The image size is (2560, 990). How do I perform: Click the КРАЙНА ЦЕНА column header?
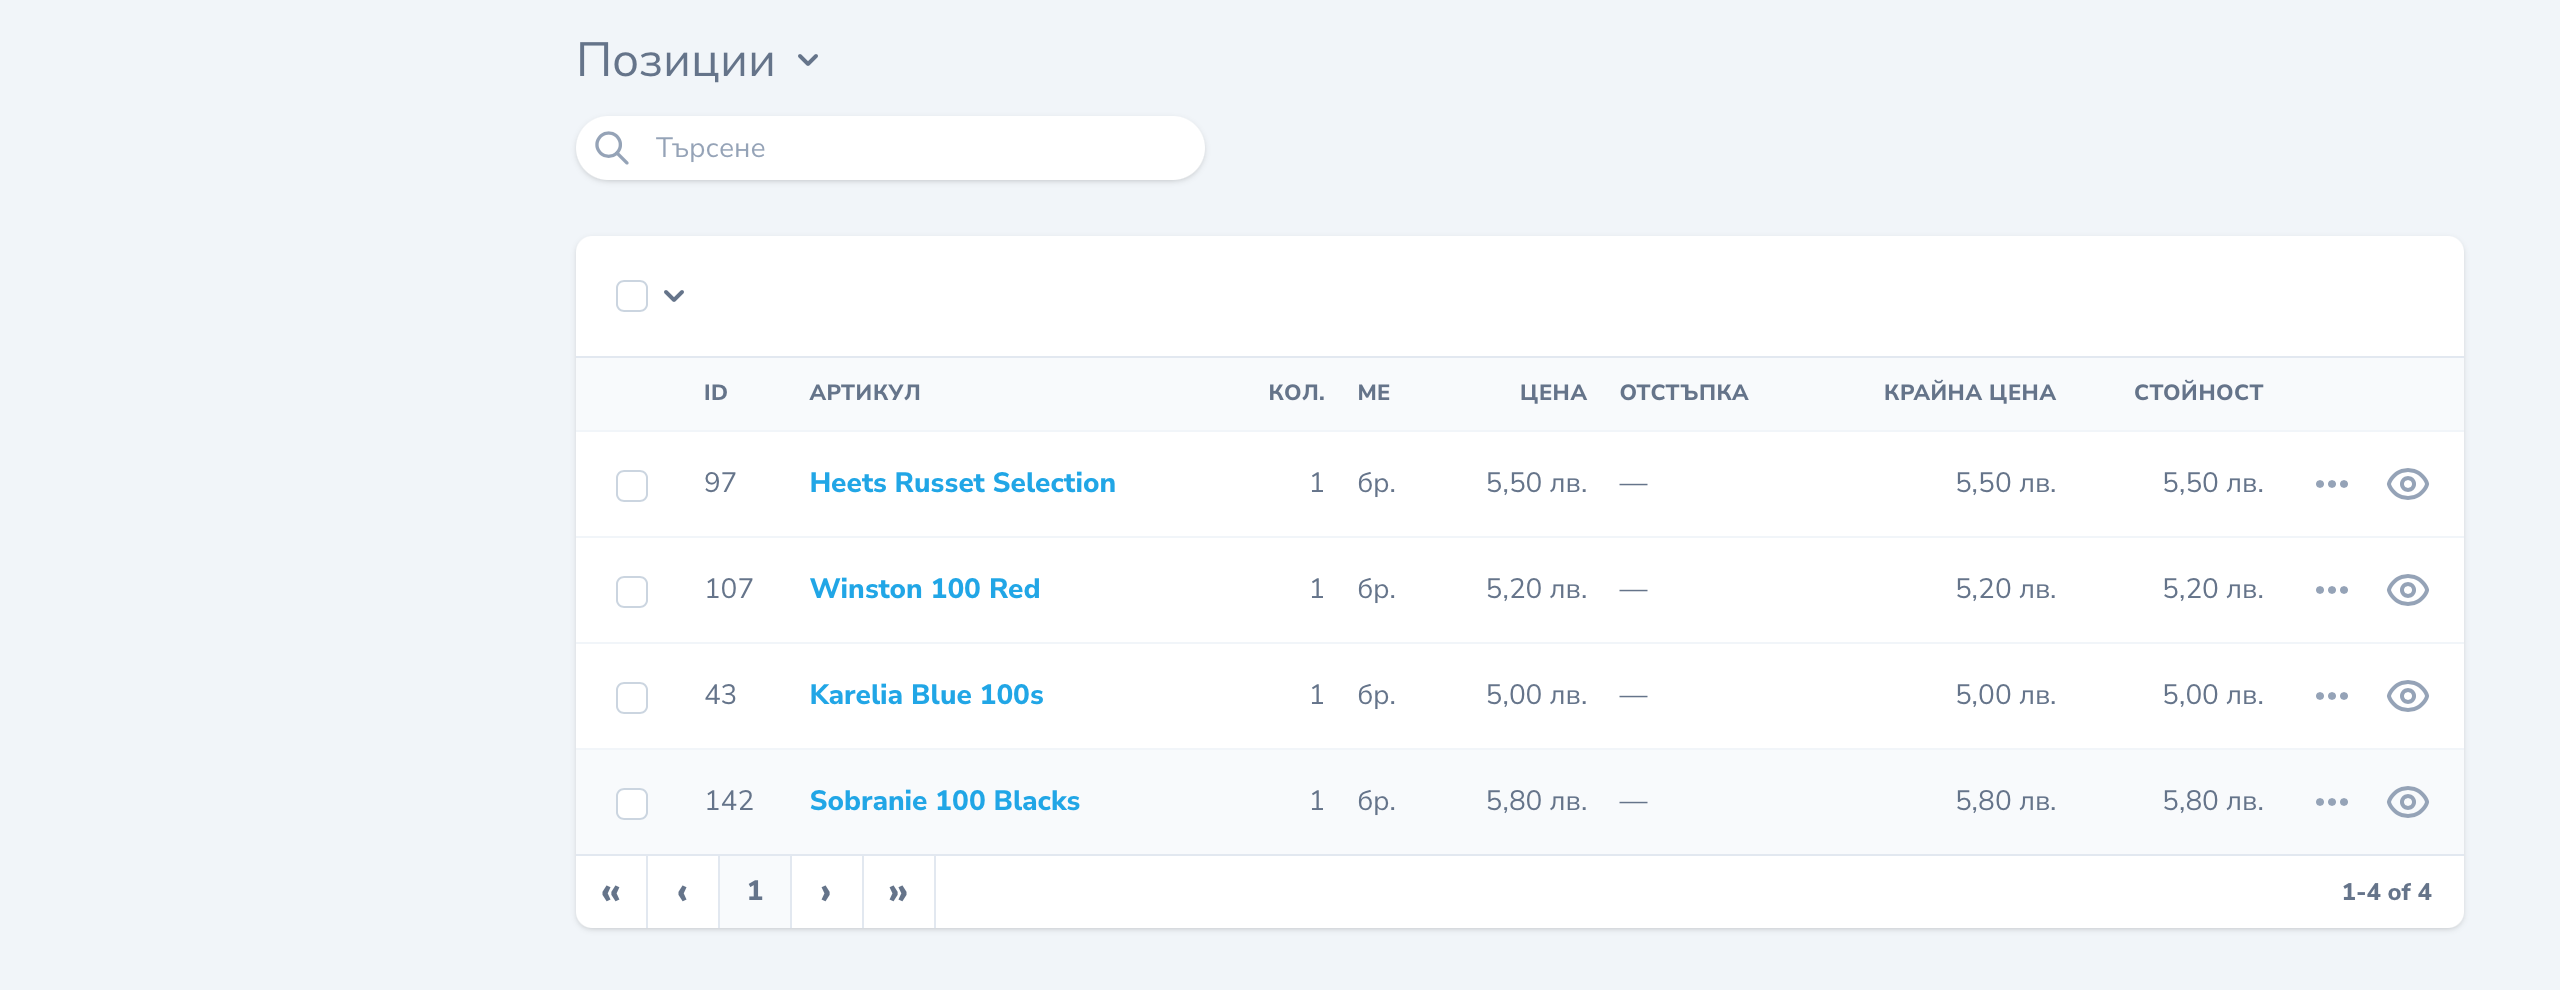pyautogui.click(x=1969, y=393)
